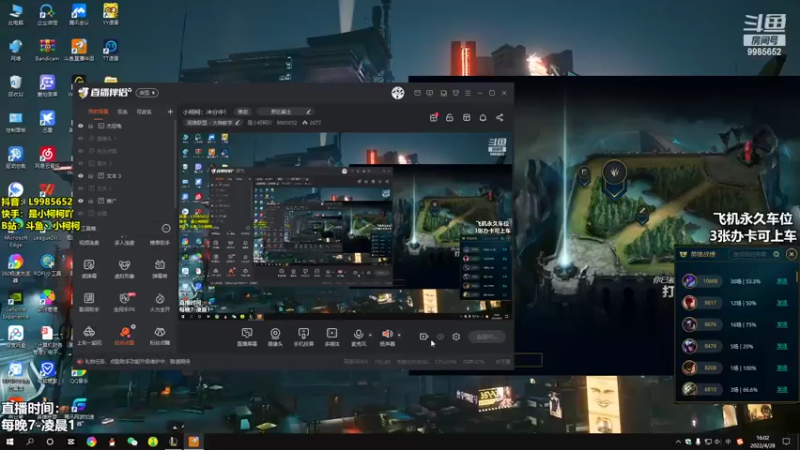Open the 全民乐PK tool
Image resolution: width=800 pixels, height=450 pixels.
coord(124,302)
